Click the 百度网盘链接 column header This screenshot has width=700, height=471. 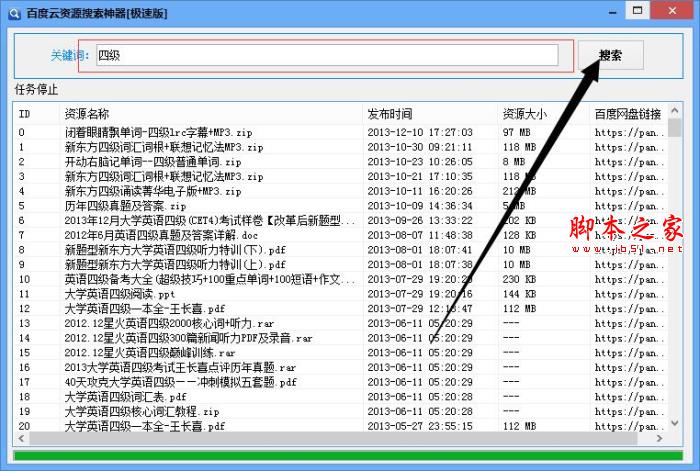[x=629, y=114]
